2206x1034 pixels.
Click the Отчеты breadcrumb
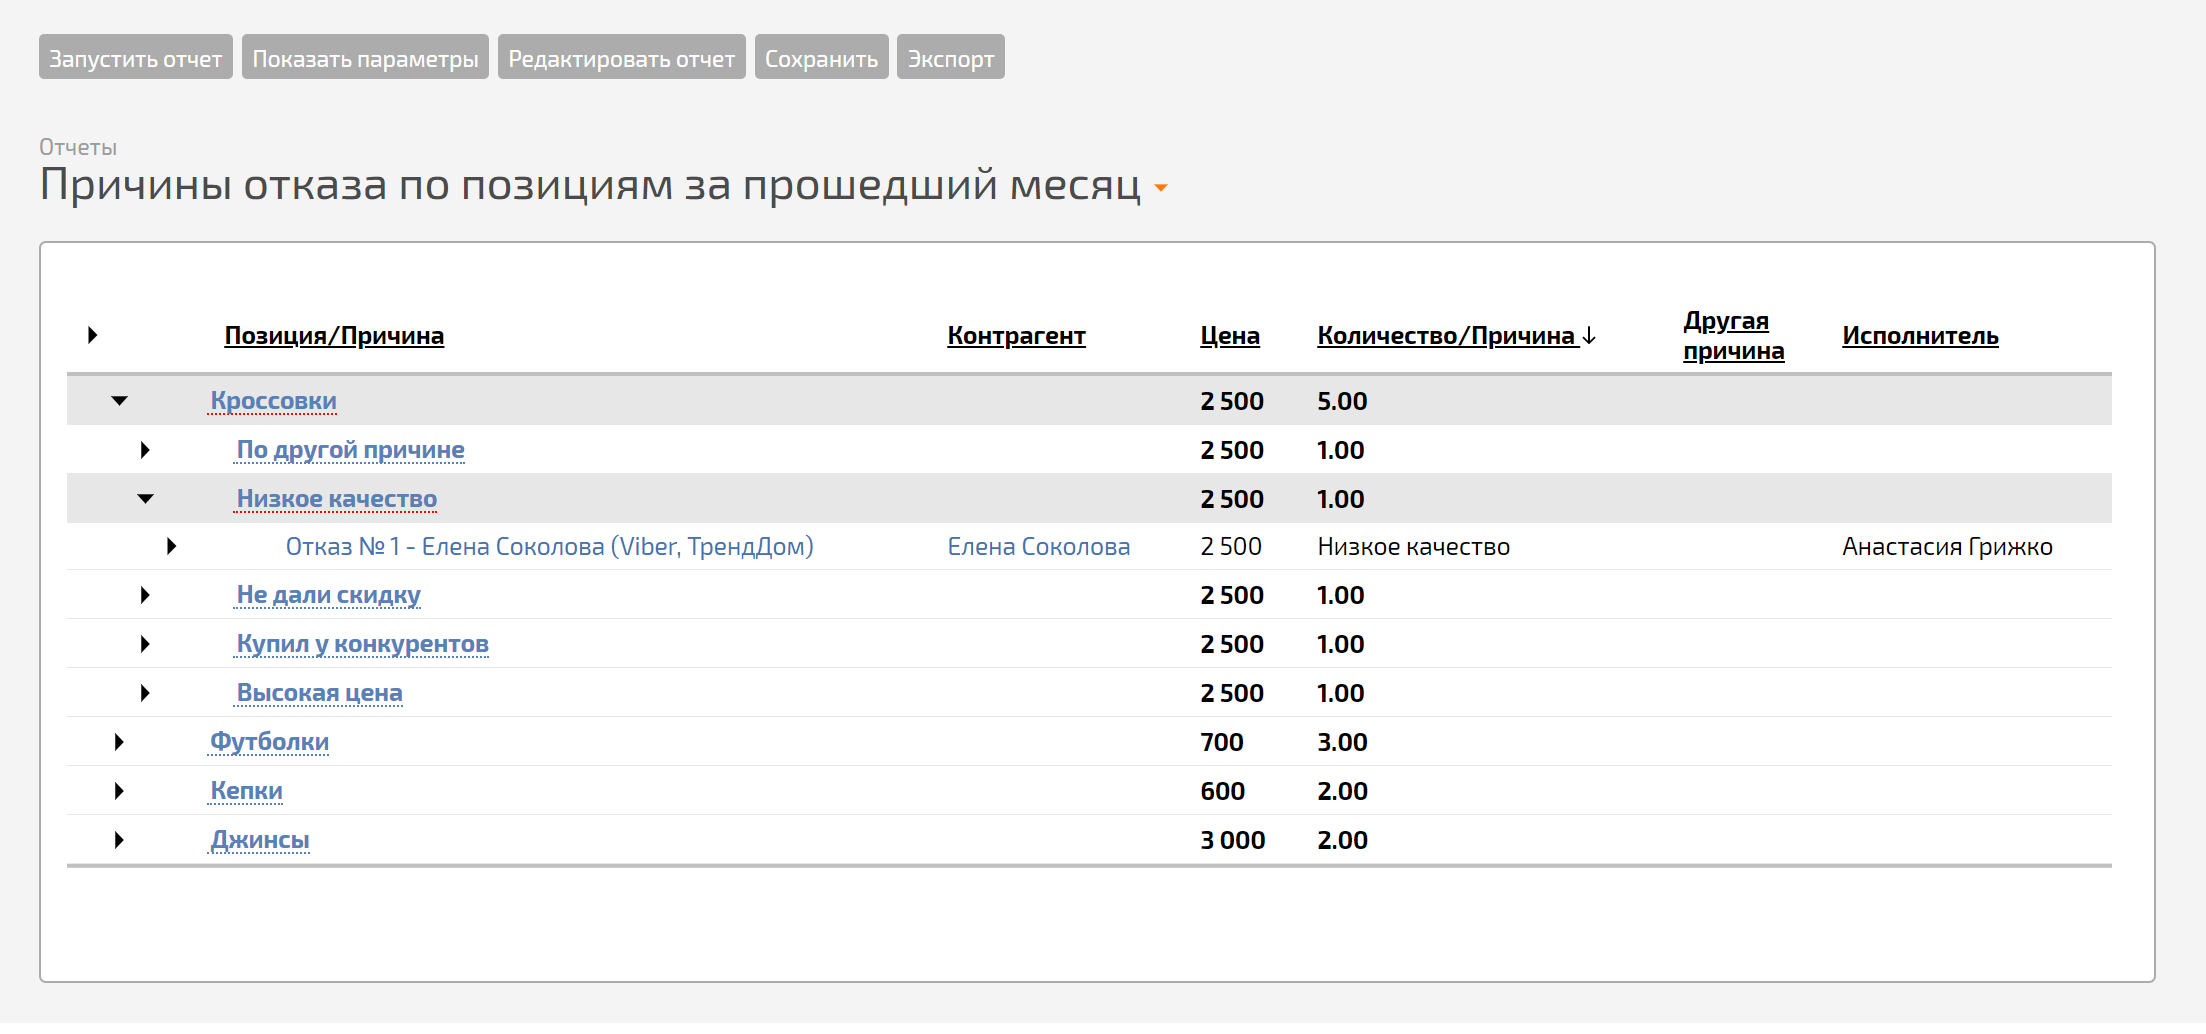click(78, 147)
